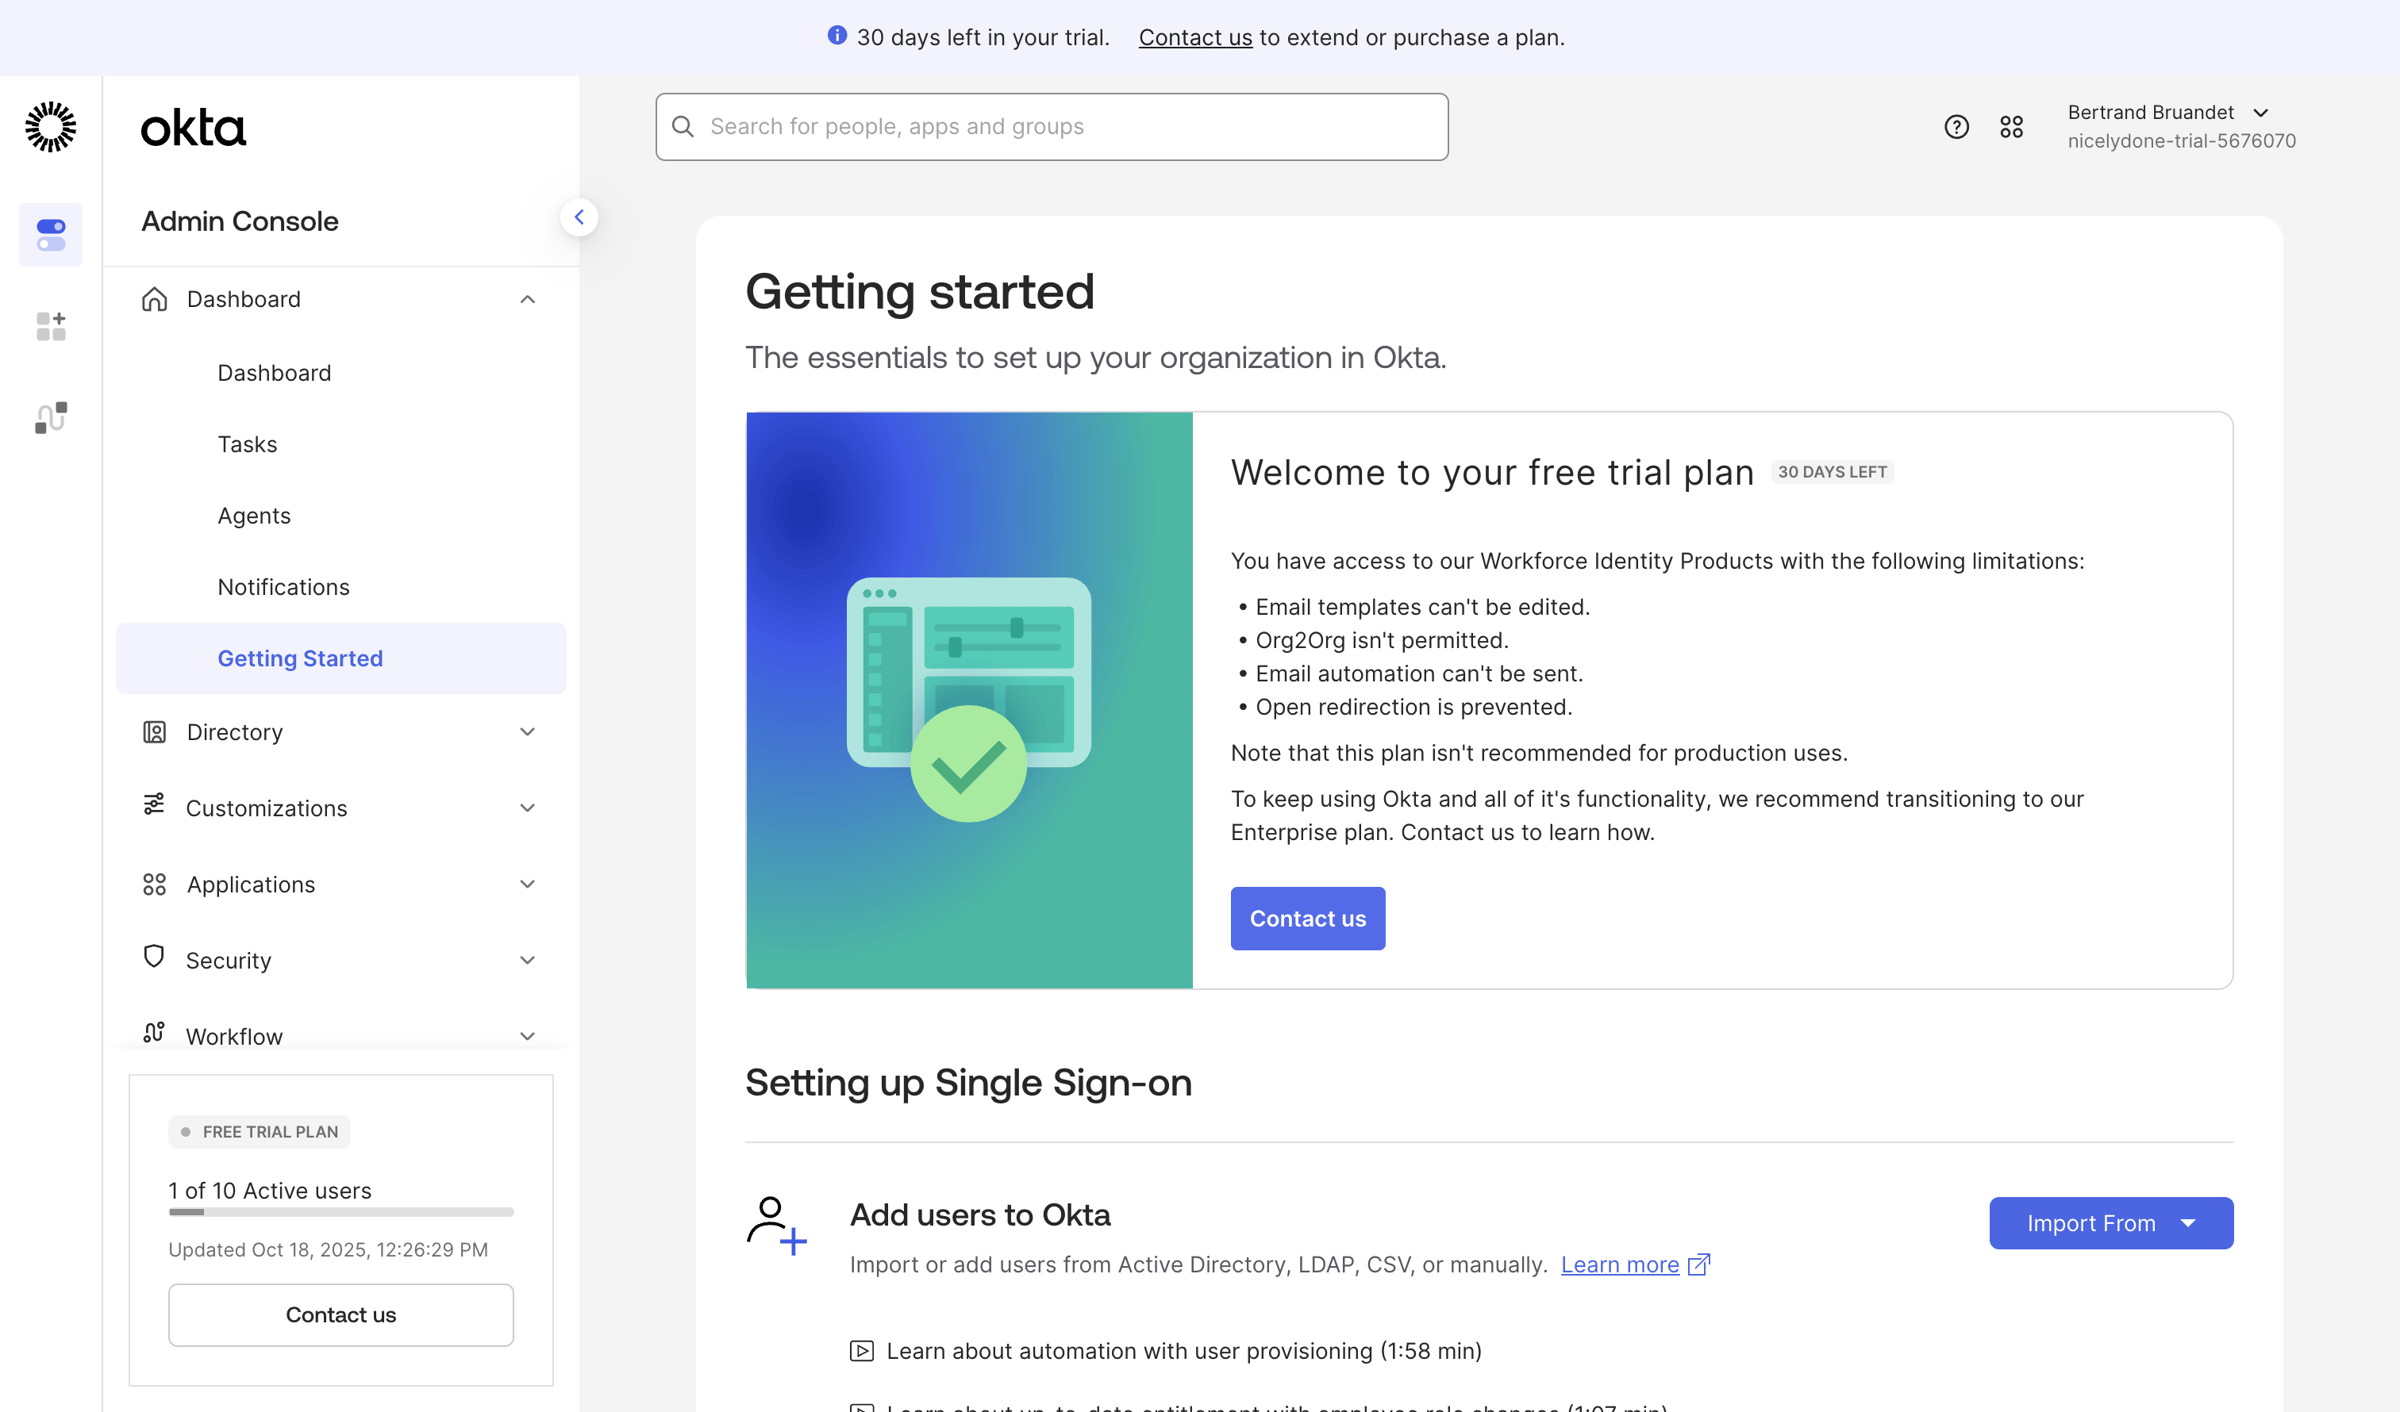Click the Add users person-plus icon

tap(776, 1225)
